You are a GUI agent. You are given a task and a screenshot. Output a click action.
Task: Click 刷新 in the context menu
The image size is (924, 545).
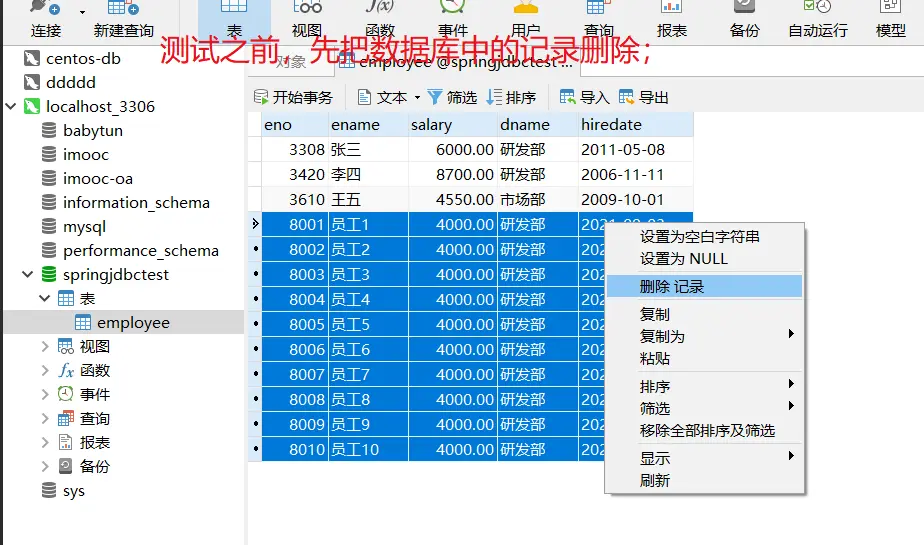[x=655, y=480]
